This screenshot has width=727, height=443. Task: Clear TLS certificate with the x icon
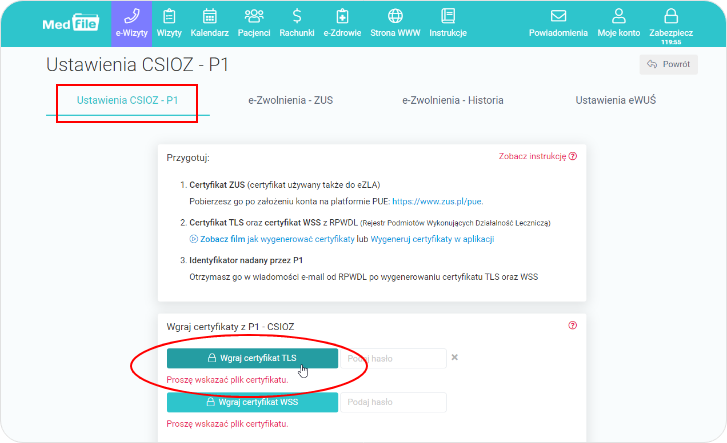click(455, 357)
